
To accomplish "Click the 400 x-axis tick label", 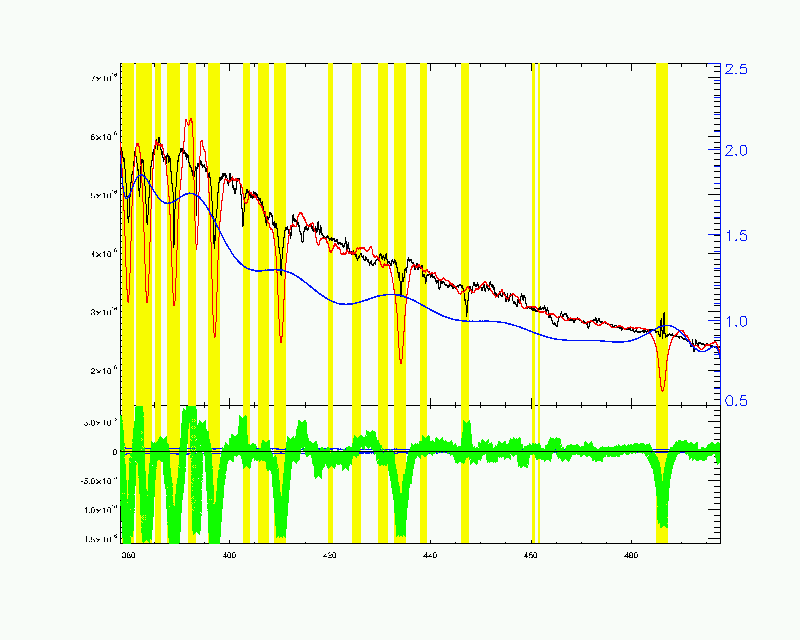I will pos(229,555).
